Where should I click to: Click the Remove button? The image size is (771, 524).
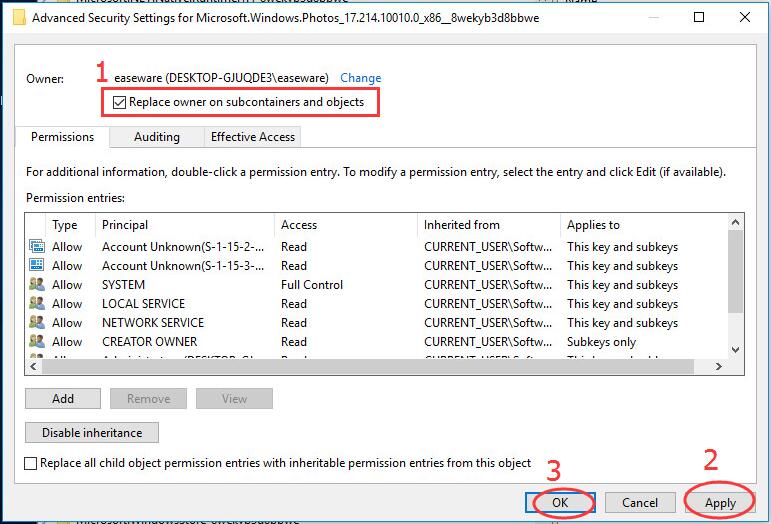(x=148, y=398)
